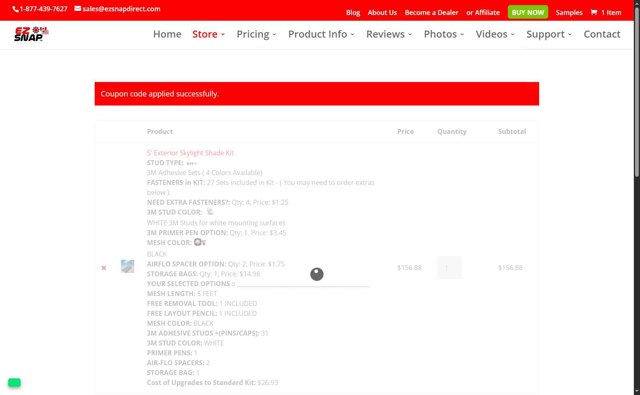Click the Coupon code applied successfully message

pos(317,94)
